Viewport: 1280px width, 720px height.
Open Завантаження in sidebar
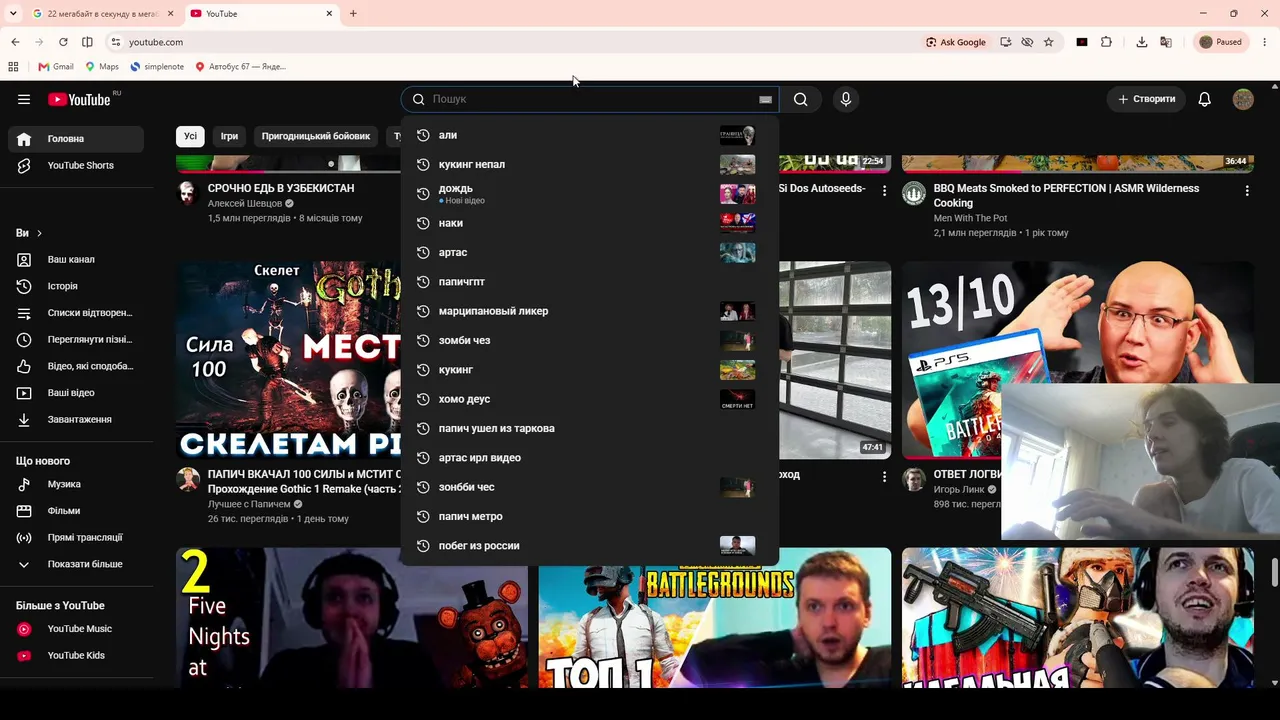click(78, 420)
